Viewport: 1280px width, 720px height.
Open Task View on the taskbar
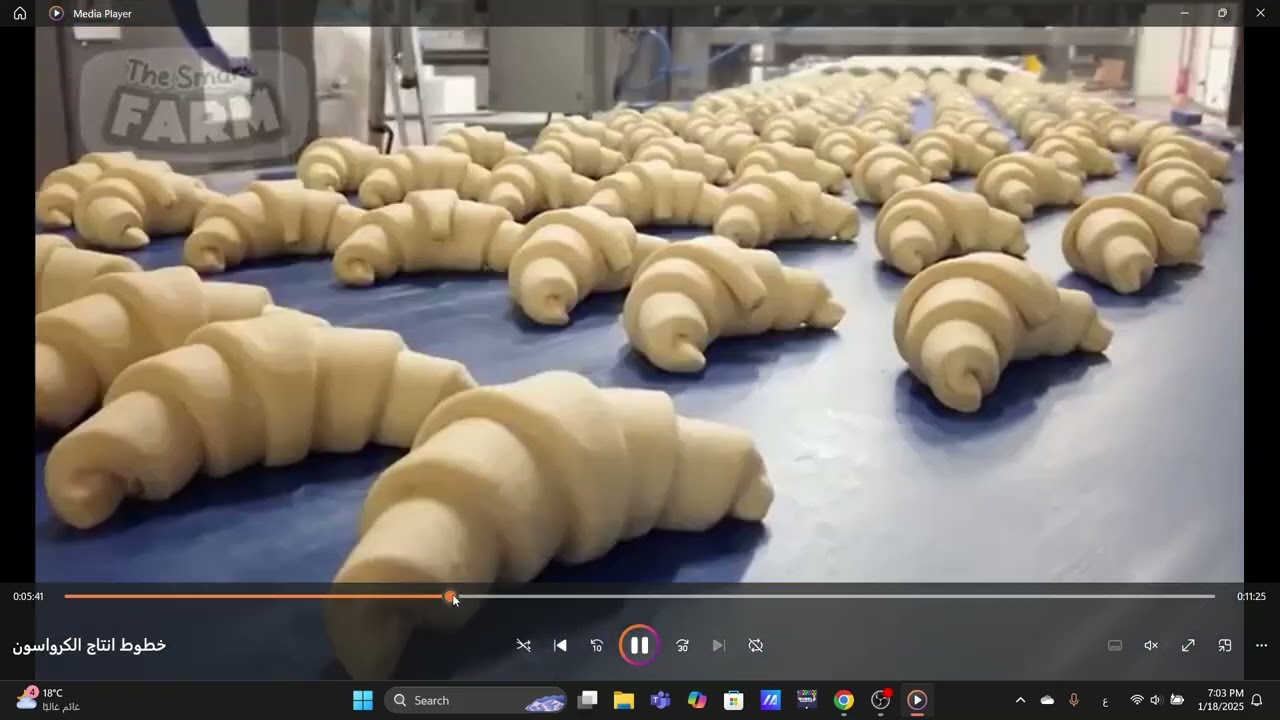(x=588, y=700)
